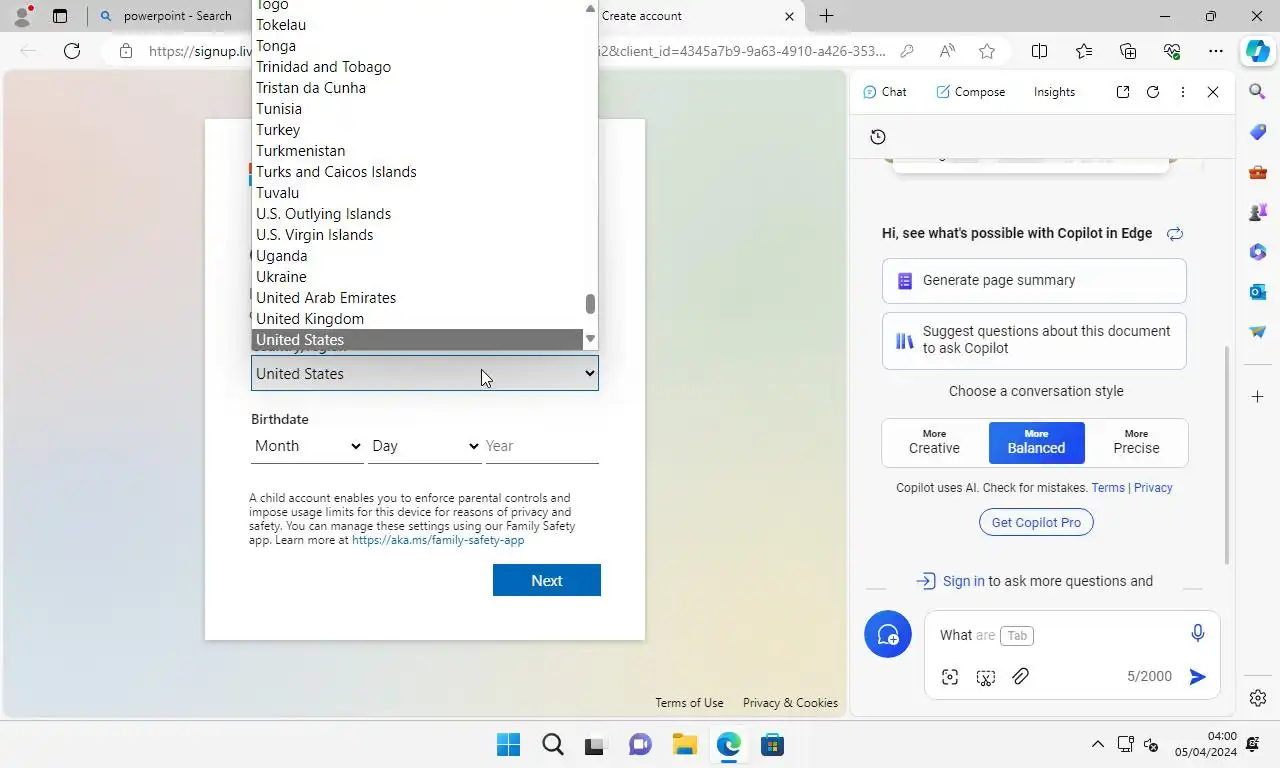Viewport: 1280px width, 768px height.
Task: Open sidebar Tools briefcase icon
Action: pos(1258,172)
